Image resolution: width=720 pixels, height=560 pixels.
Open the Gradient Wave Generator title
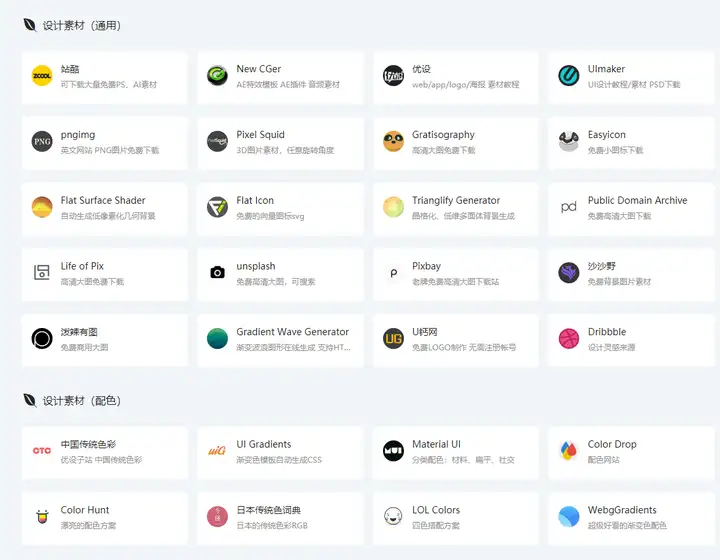pyautogui.click(x=292, y=332)
